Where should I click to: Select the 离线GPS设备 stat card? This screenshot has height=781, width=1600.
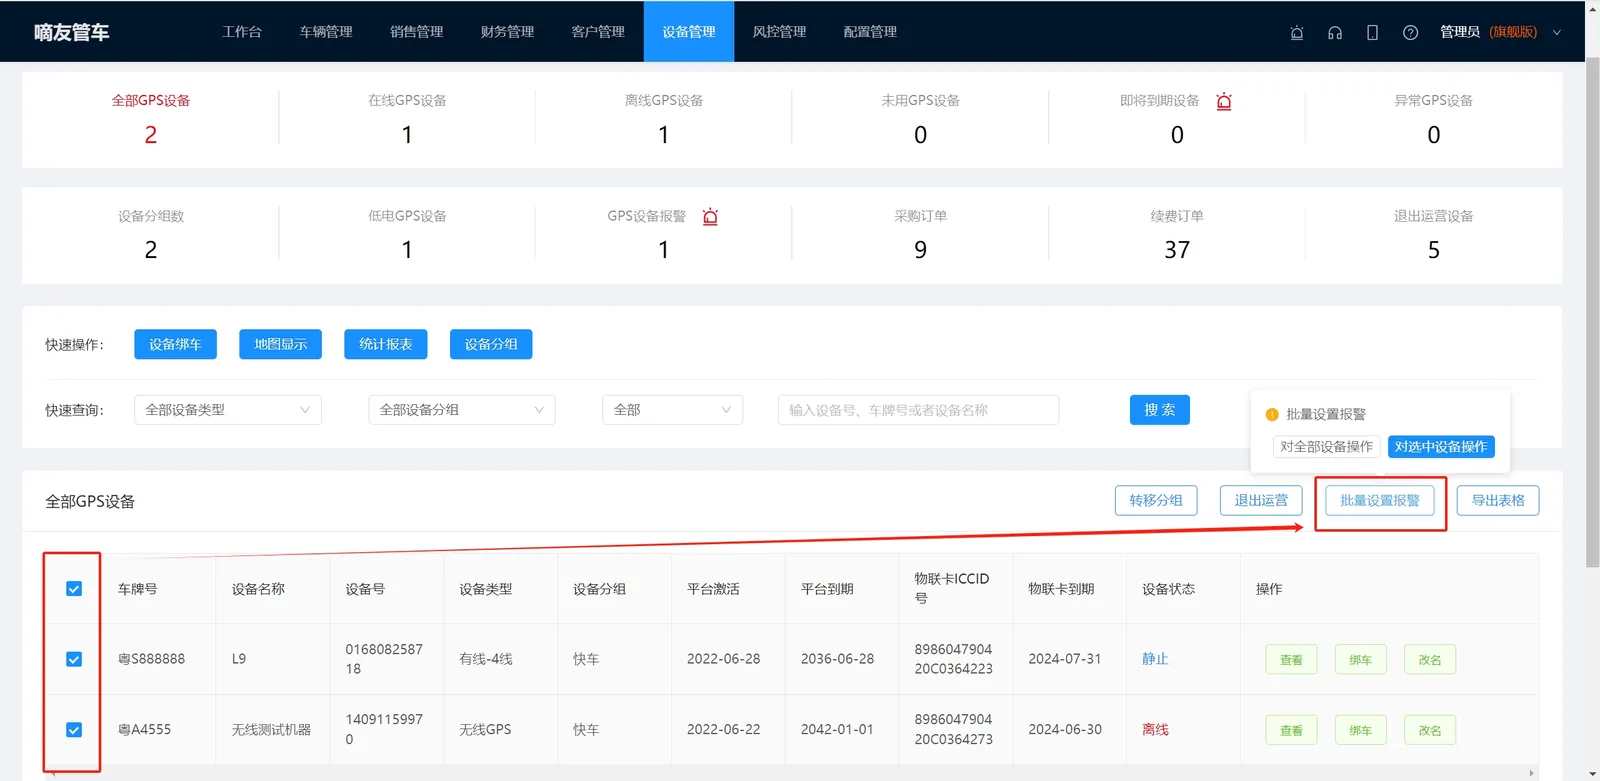[x=664, y=119]
